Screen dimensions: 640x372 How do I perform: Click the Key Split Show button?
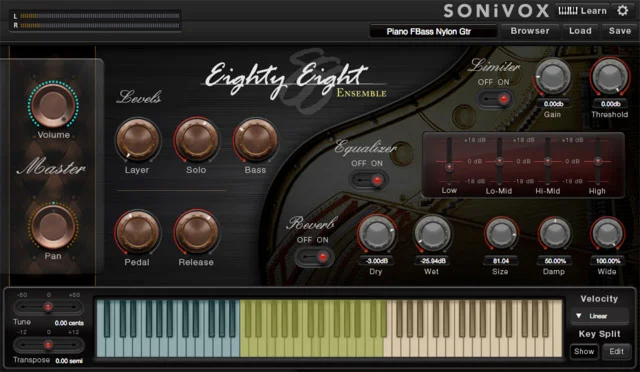click(x=584, y=352)
